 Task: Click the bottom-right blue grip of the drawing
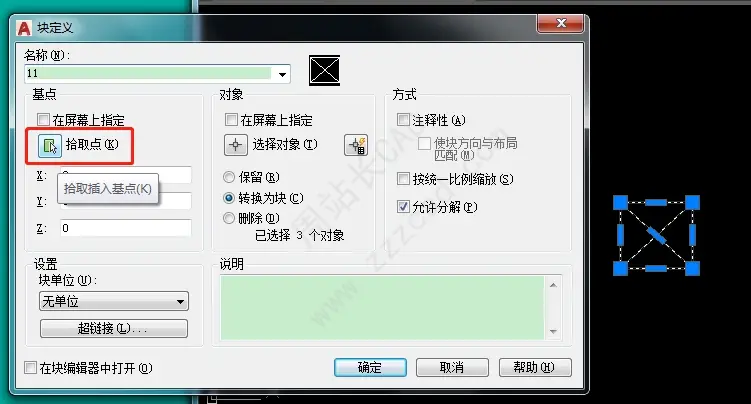pos(692,268)
